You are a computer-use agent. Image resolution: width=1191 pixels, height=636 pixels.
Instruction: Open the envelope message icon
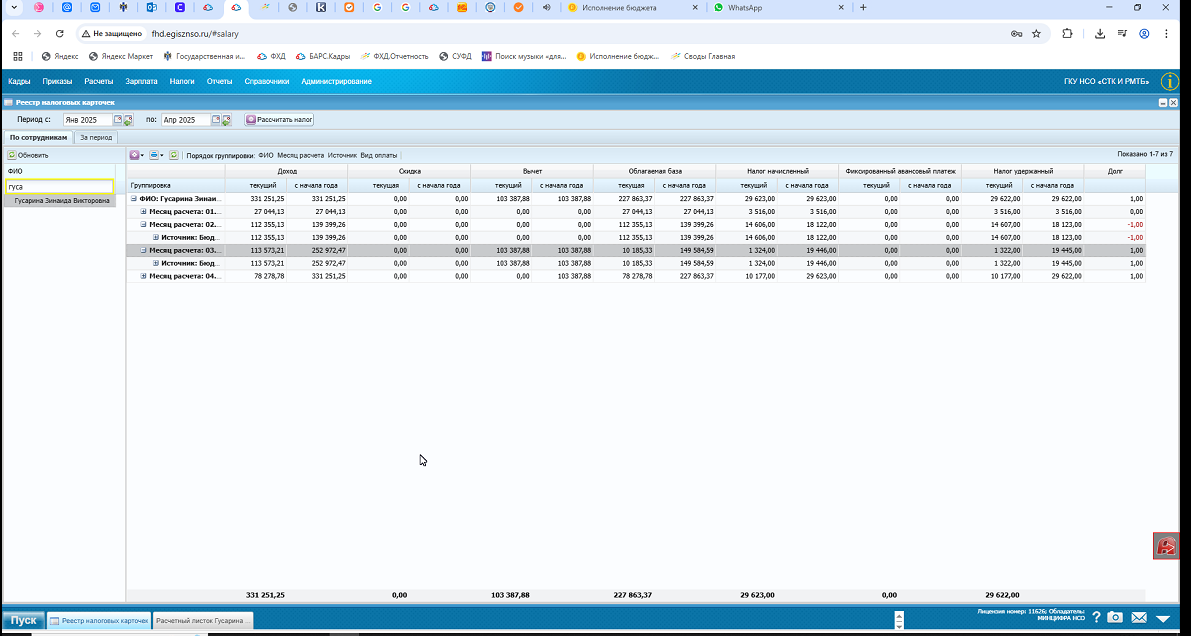[1139, 618]
